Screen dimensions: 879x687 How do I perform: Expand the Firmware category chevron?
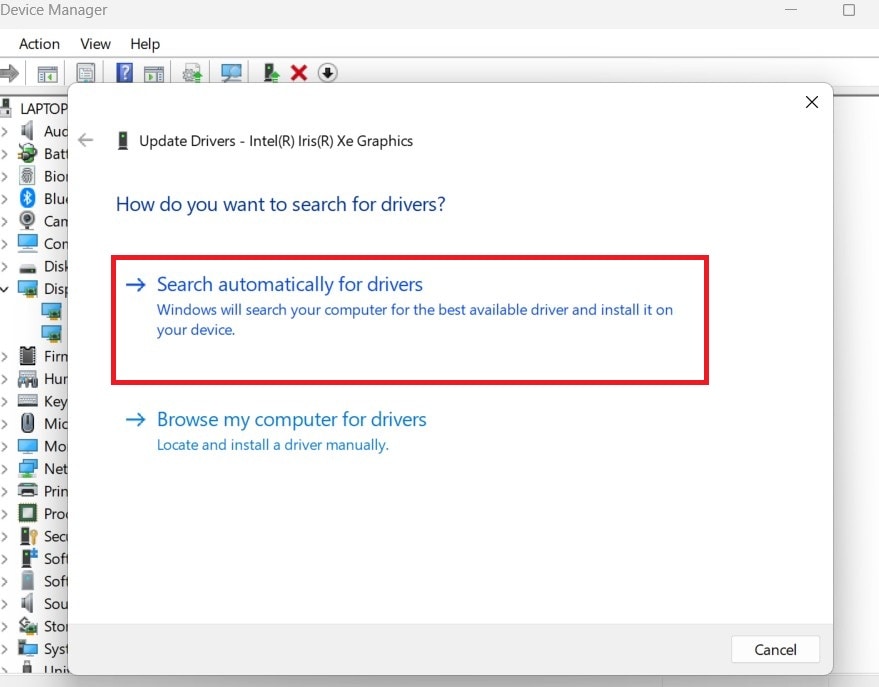(x=4, y=356)
